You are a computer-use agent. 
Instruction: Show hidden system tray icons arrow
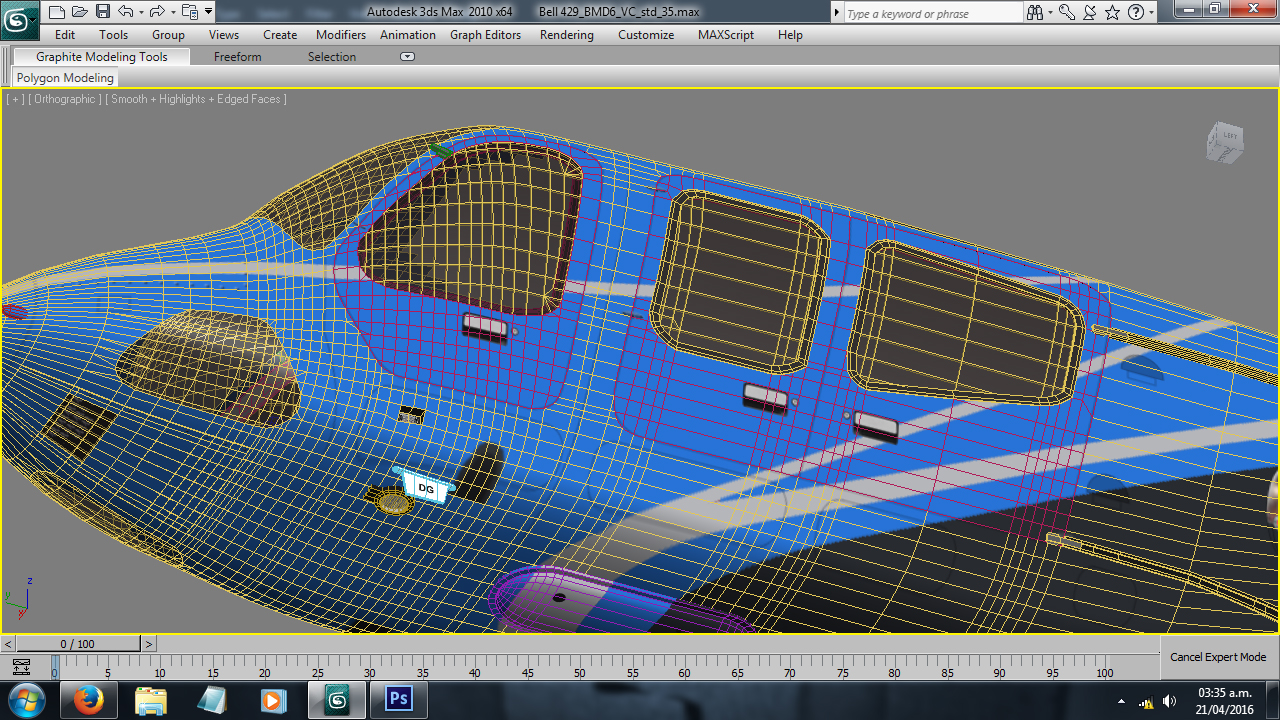(x=1121, y=702)
